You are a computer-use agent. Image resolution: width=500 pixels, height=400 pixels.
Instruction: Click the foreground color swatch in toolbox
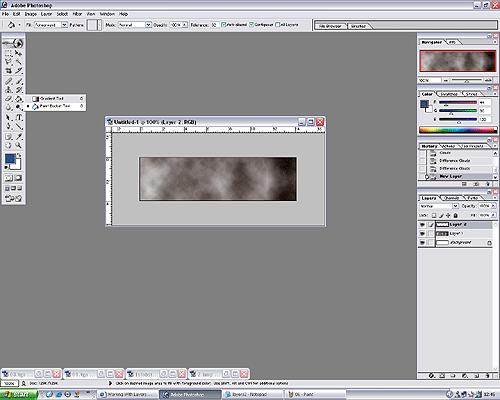click(x=10, y=159)
